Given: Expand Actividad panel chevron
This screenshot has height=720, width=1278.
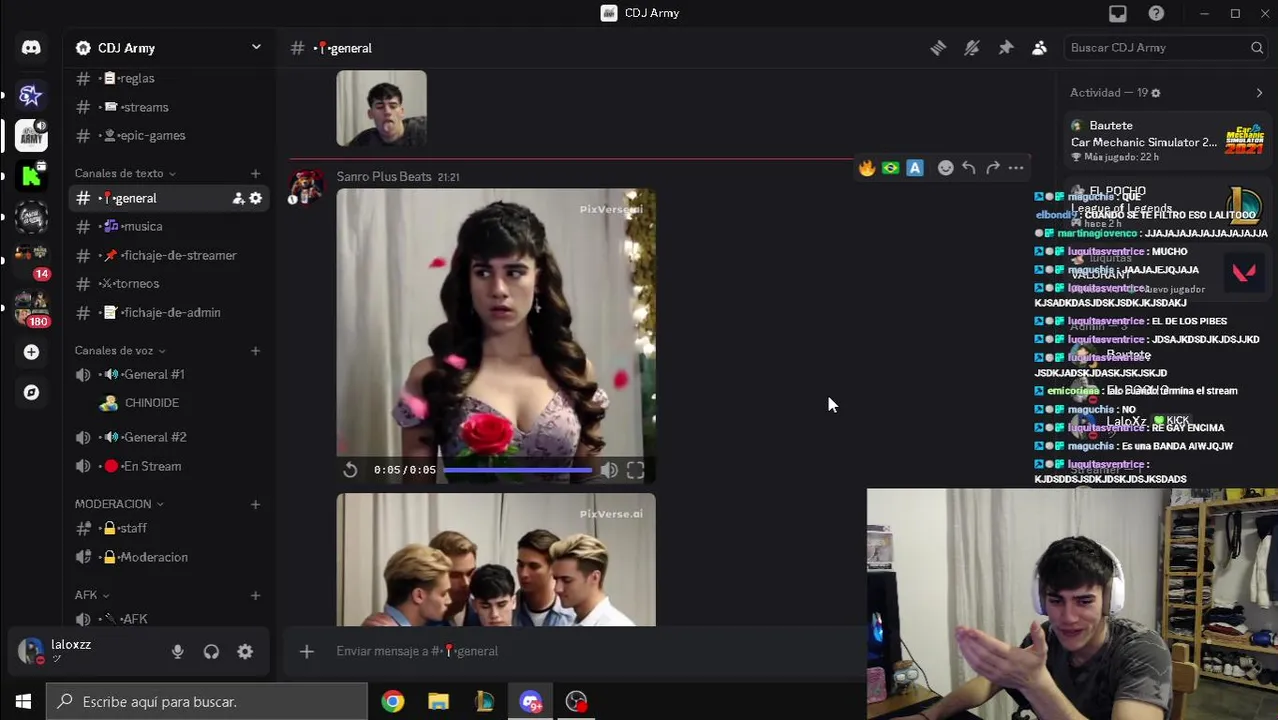Looking at the screenshot, I should (x=1259, y=93).
